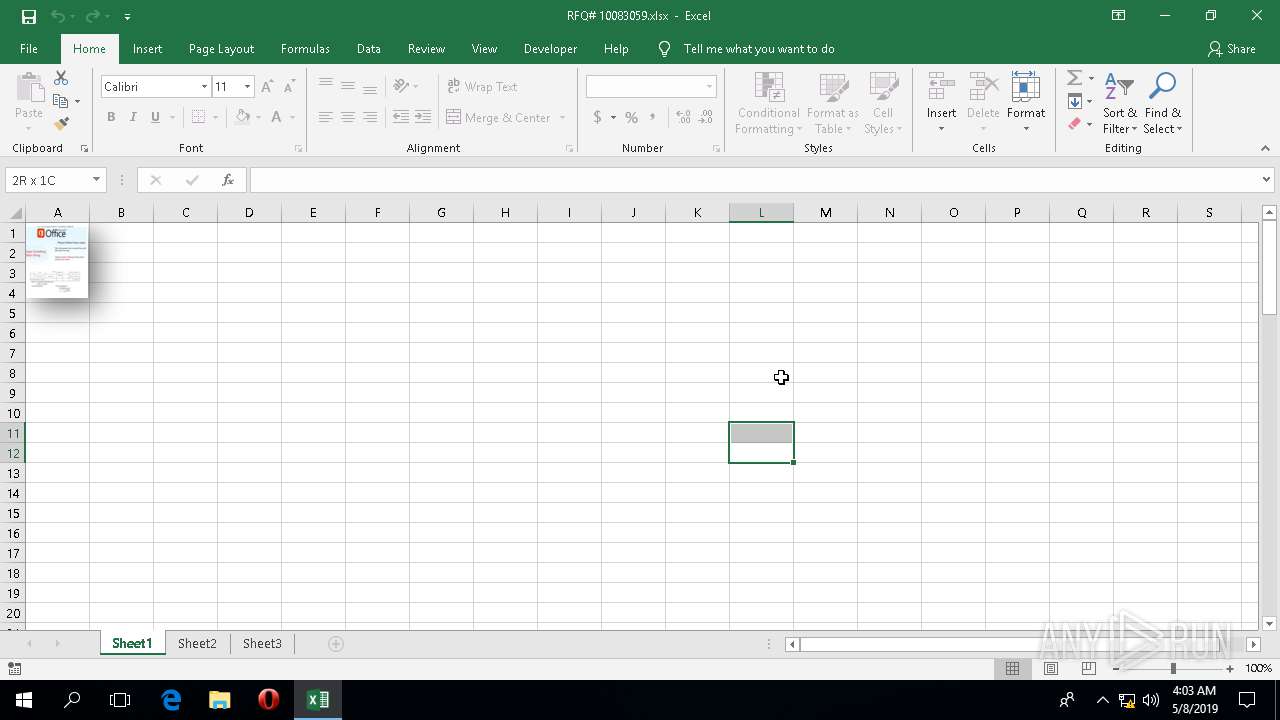Select the Format Painter brush
Viewport: 1280px width, 720px height.
click(61, 124)
